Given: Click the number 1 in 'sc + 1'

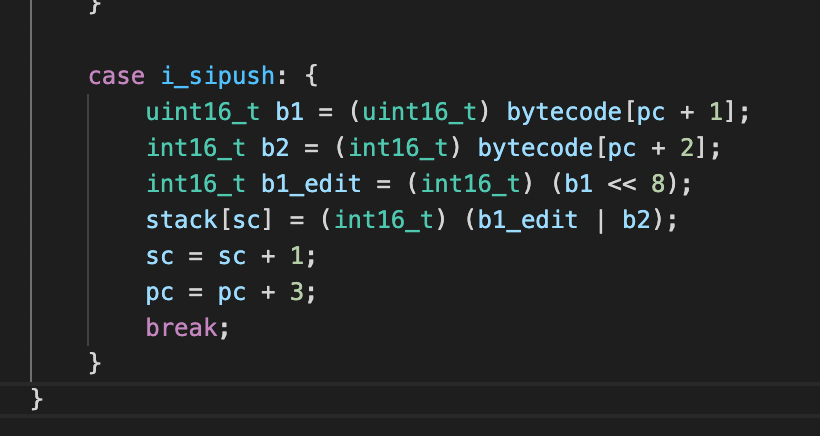Looking at the screenshot, I should coord(297,256).
